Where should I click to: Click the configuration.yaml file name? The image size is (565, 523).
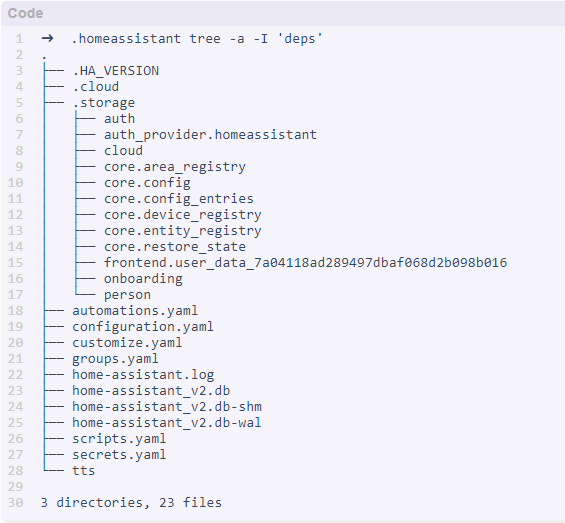coord(143,327)
